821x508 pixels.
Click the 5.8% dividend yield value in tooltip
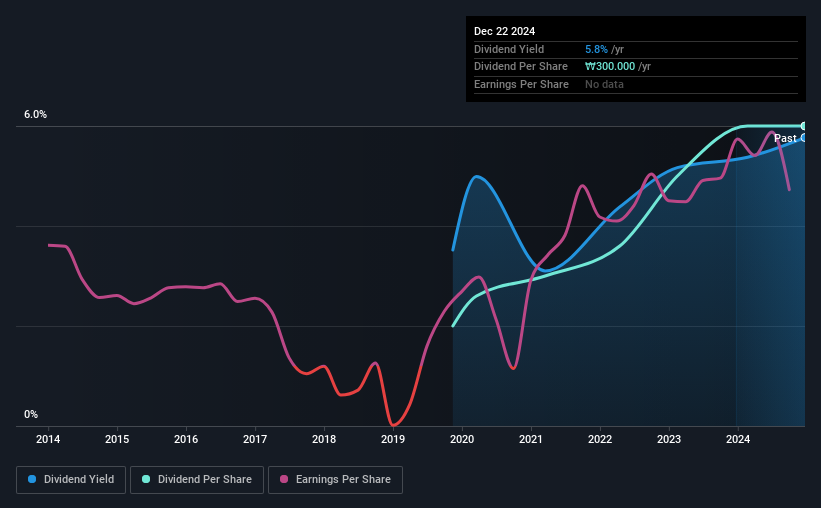tap(596, 49)
